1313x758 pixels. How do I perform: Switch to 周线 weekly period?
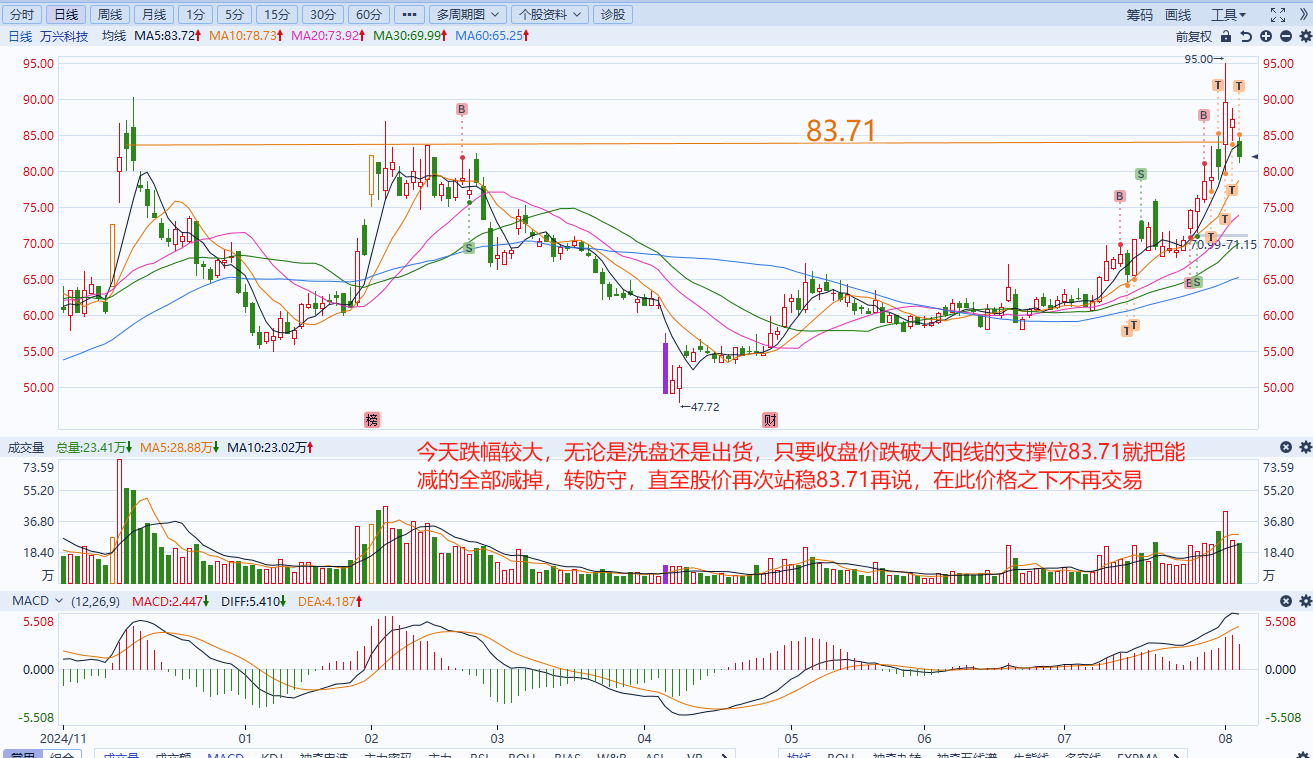click(108, 15)
